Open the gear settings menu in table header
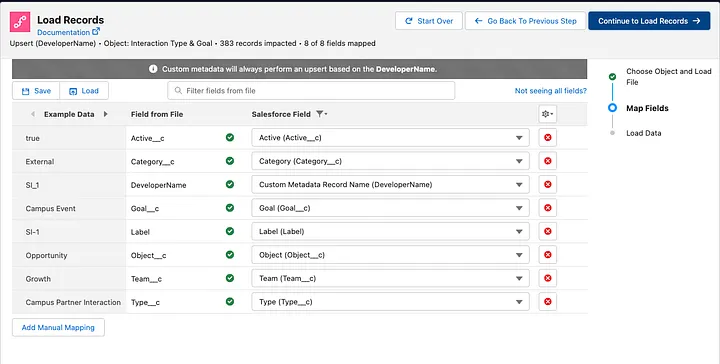This screenshot has width=720, height=364. (x=547, y=114)
